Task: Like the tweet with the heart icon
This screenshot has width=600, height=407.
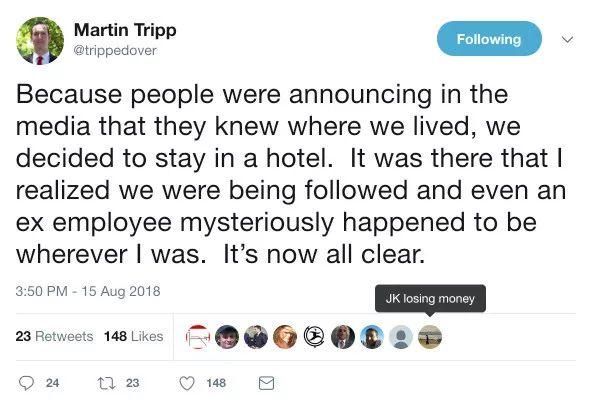Action: tap(185, 382)
